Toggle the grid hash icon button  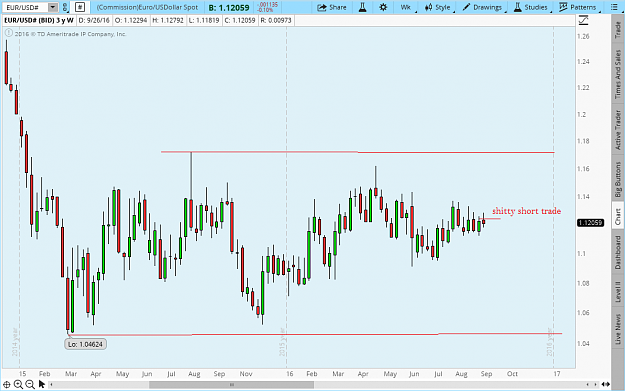pyautogui.click(x=80, y=7)
